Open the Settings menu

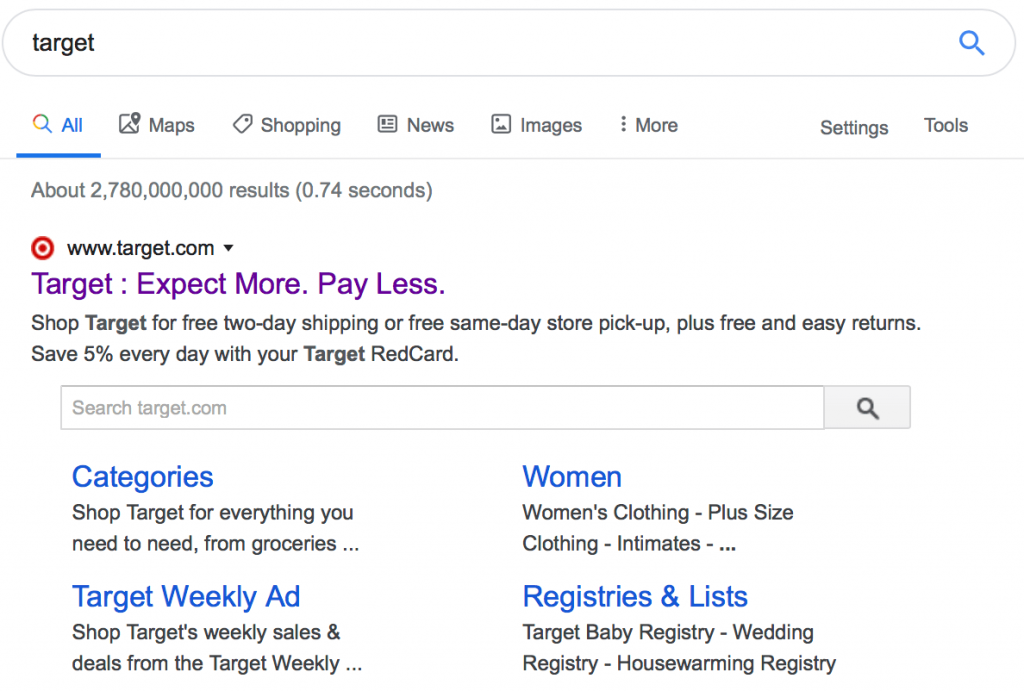point(853,127)
